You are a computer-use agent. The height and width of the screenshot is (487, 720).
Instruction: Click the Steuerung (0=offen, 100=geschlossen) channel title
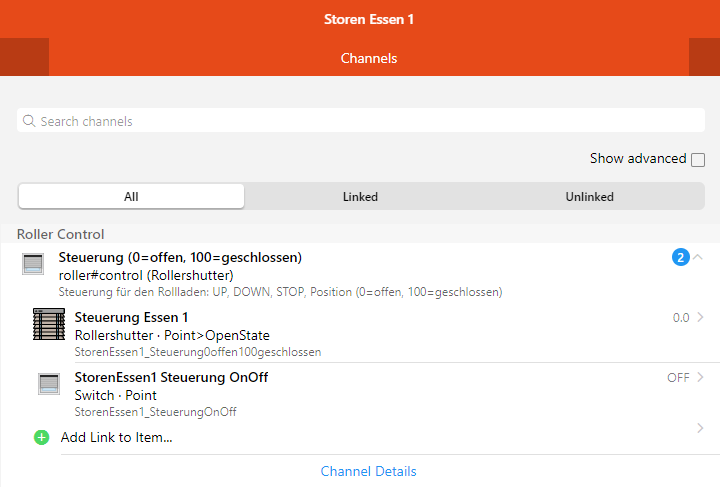click(x=180, y=257)
